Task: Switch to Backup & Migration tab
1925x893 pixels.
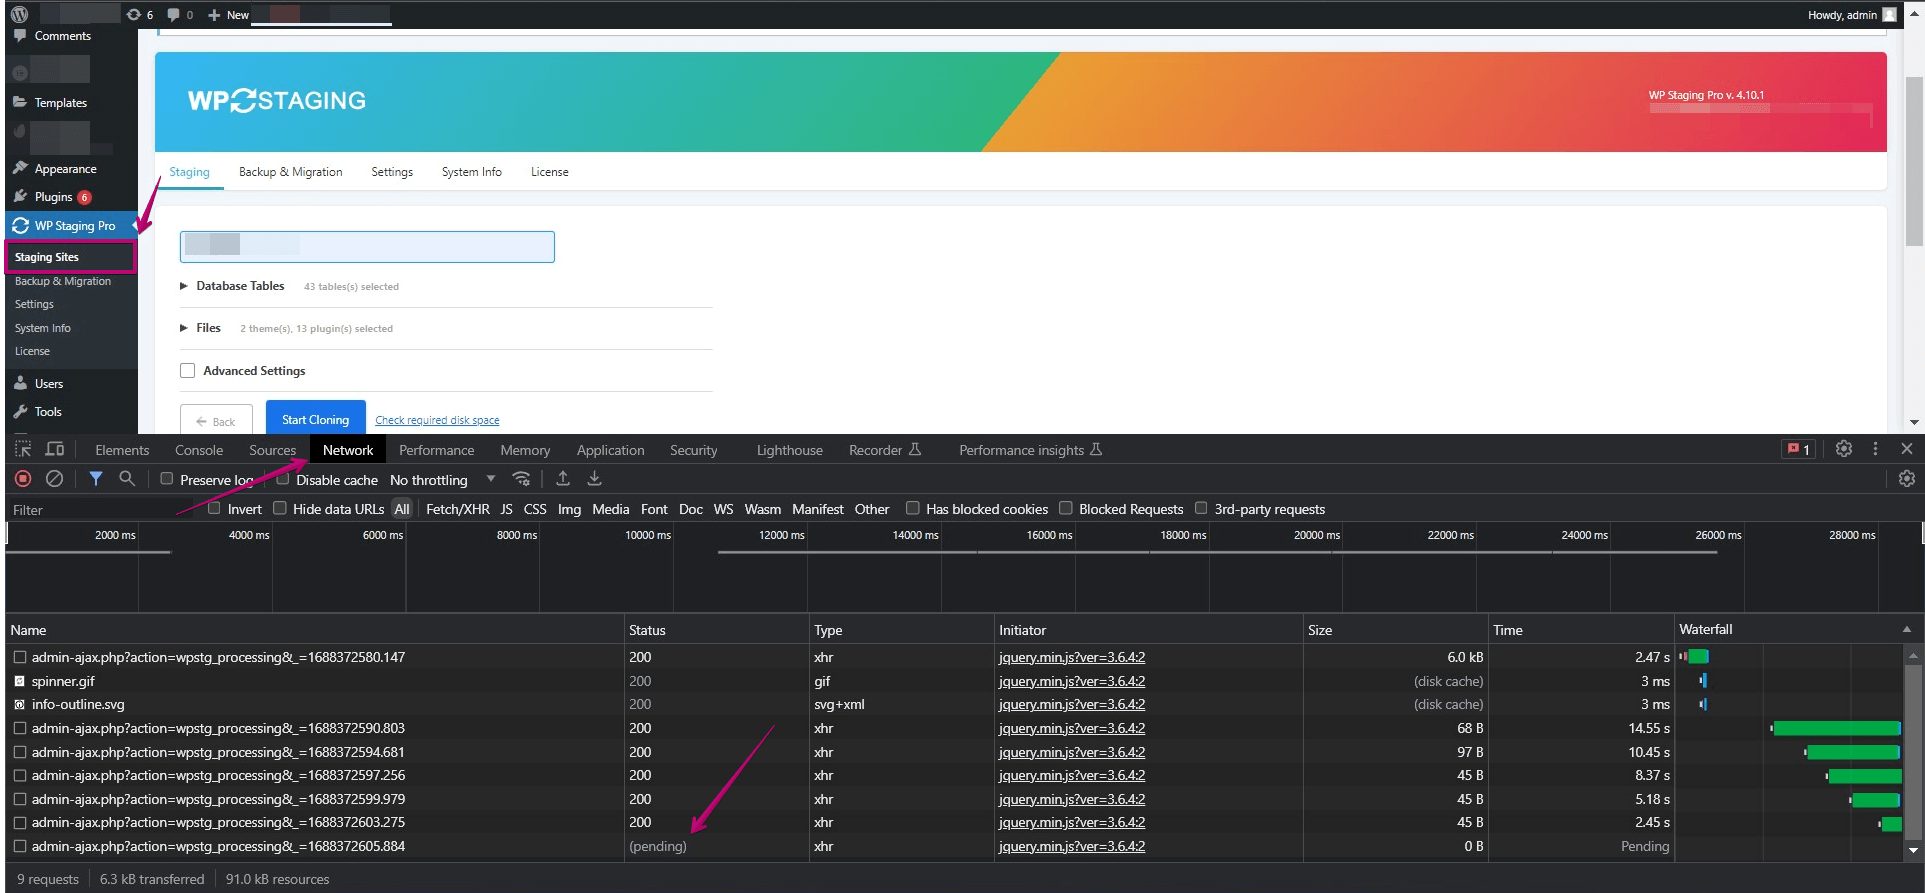Action: 290,172
